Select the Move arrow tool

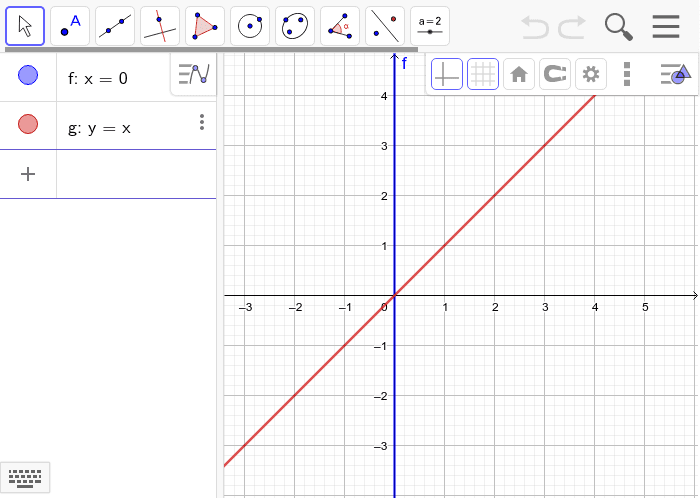pos(25,26)
